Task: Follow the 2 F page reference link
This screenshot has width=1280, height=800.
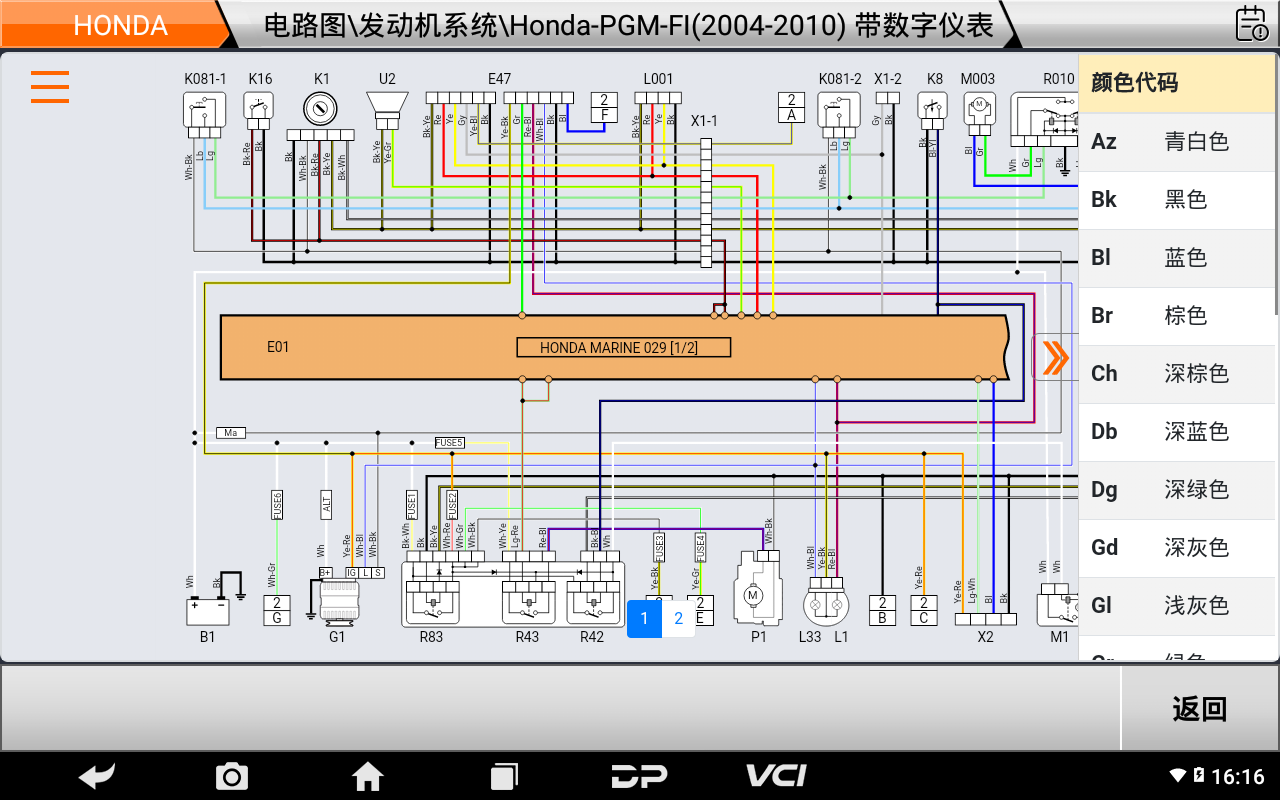Action: 604,107
